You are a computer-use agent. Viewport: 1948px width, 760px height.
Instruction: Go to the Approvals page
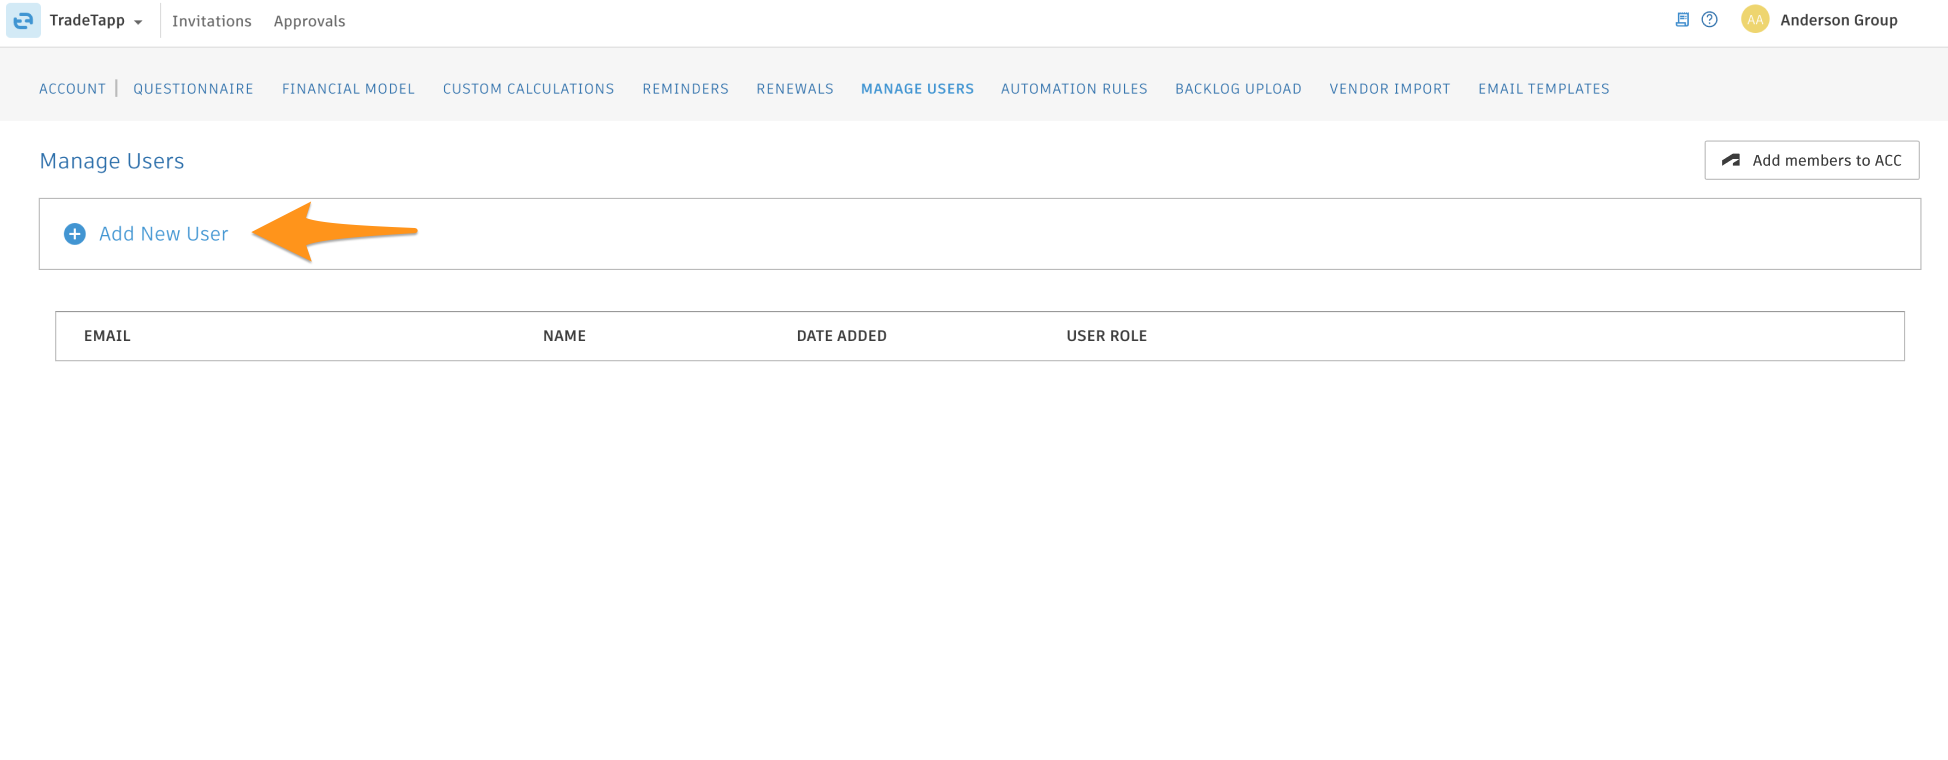(x=309, y=21)
